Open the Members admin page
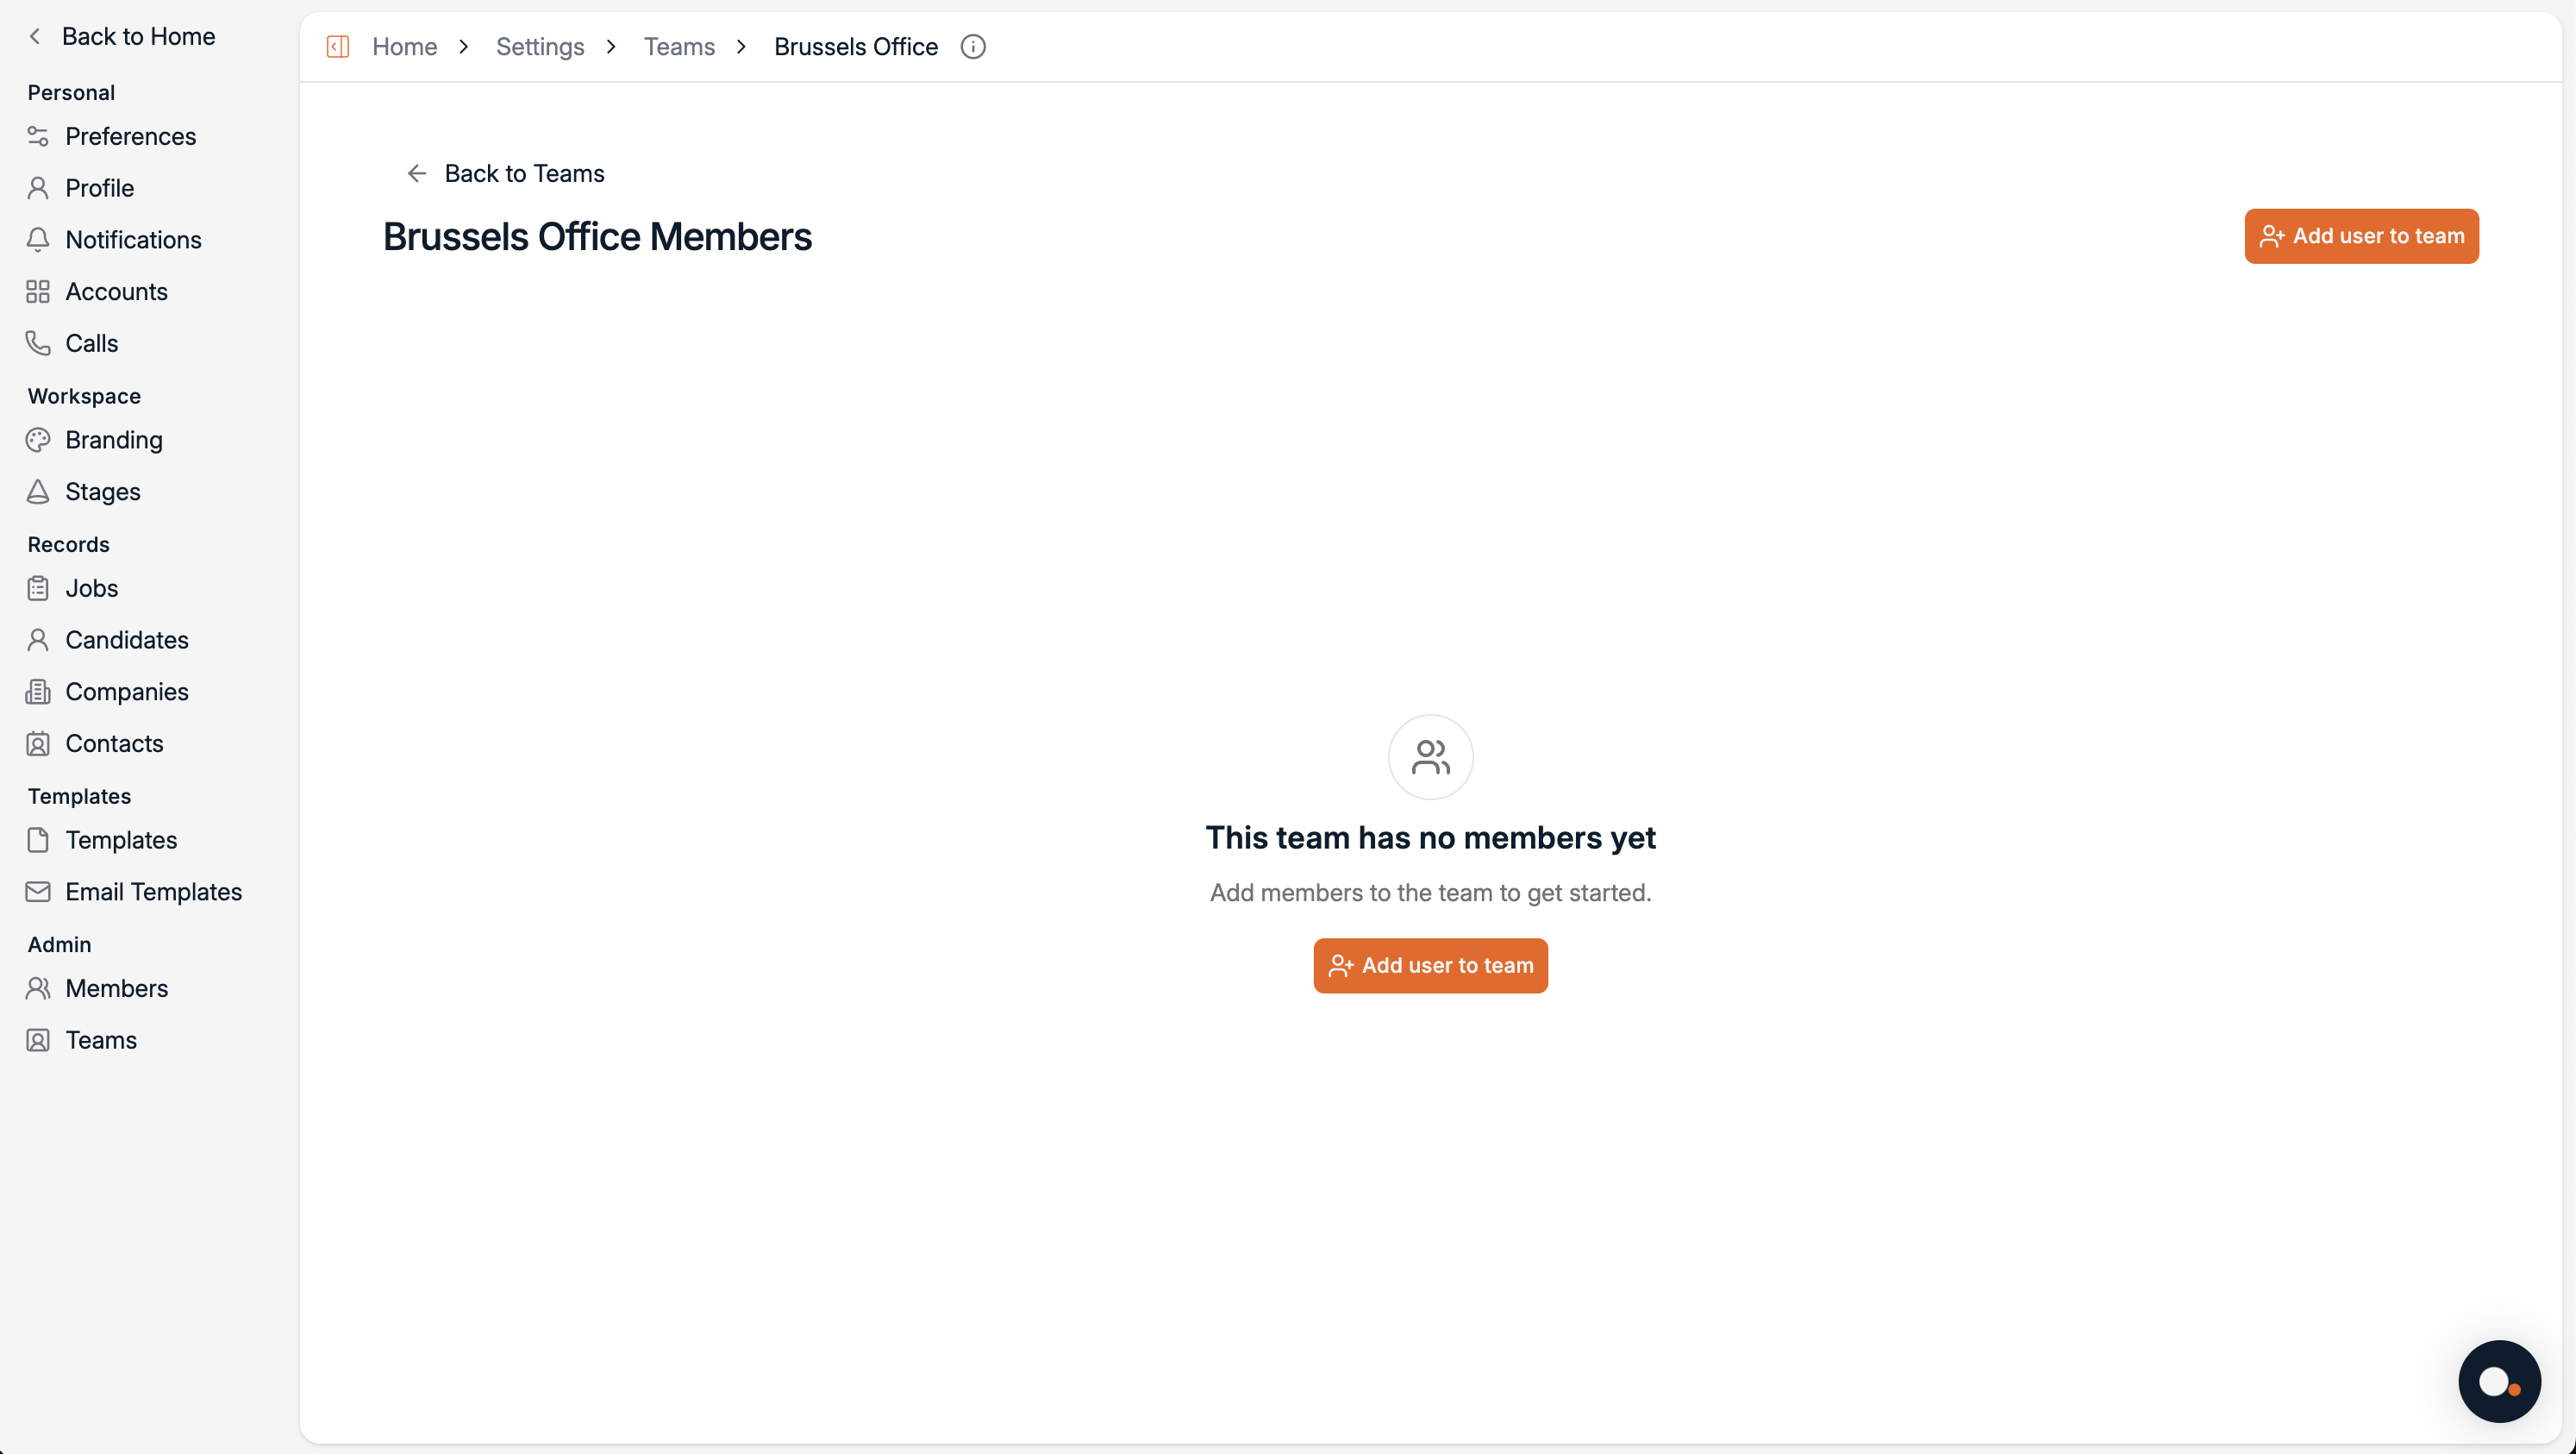This screenshot has width=2576, height=1454. point(116,988)
